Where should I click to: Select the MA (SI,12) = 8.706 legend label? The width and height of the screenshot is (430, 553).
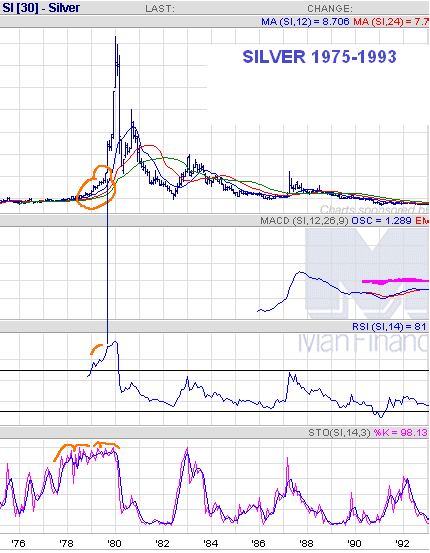pos(305,22)
